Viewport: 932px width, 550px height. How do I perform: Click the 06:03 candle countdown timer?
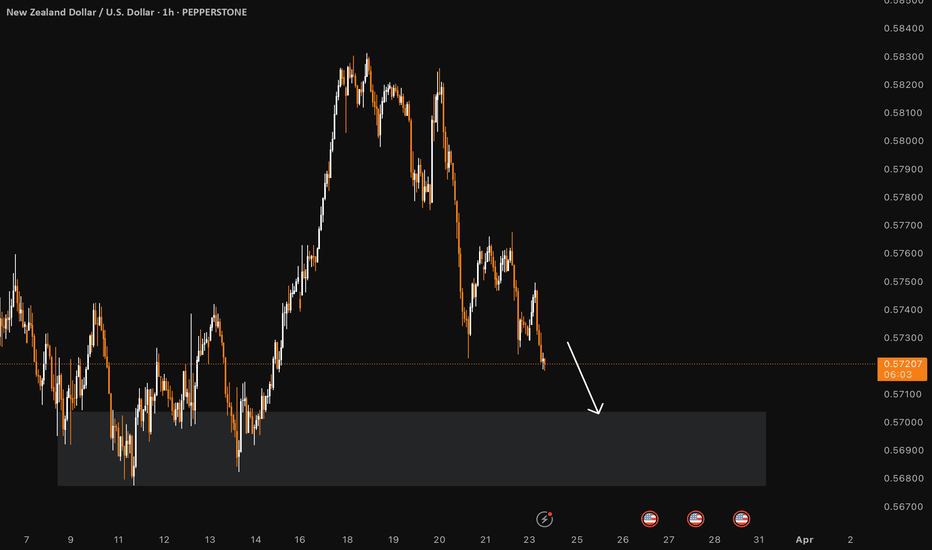(x=898, y=375)
